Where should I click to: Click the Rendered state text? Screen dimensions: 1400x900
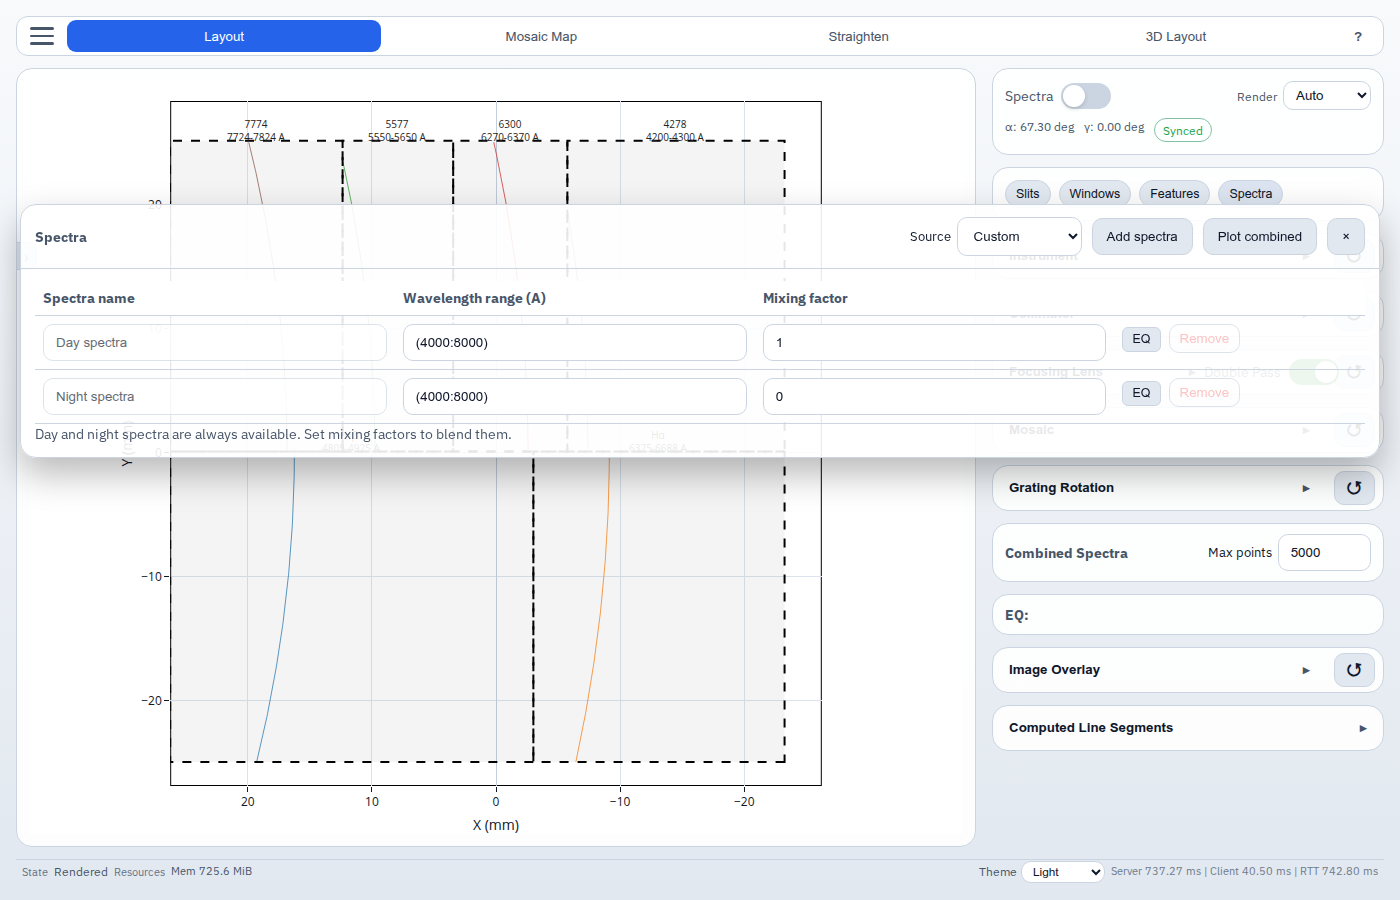pyautogui.click(x=81, y=872)
